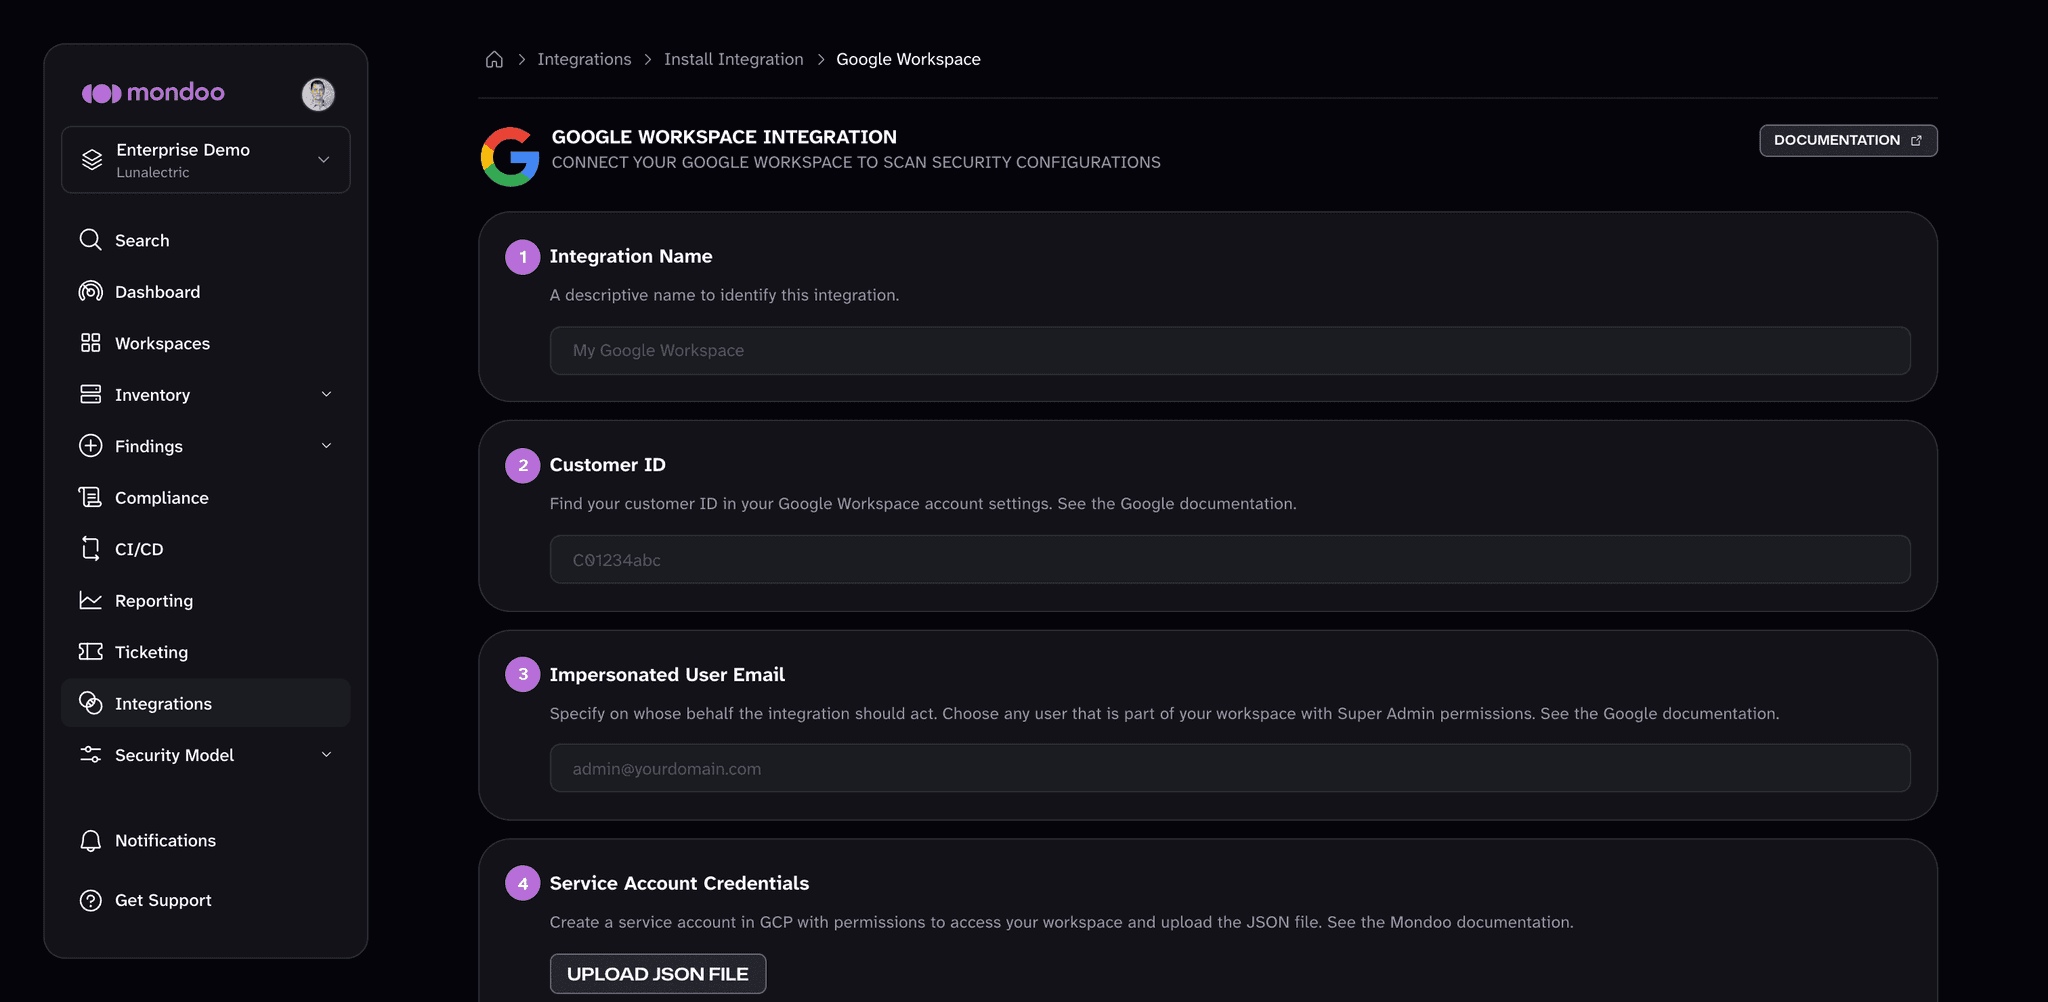Click the Compliance scroll icon
Viewport: 2048px width, 1002px height.
pos(90,497)
